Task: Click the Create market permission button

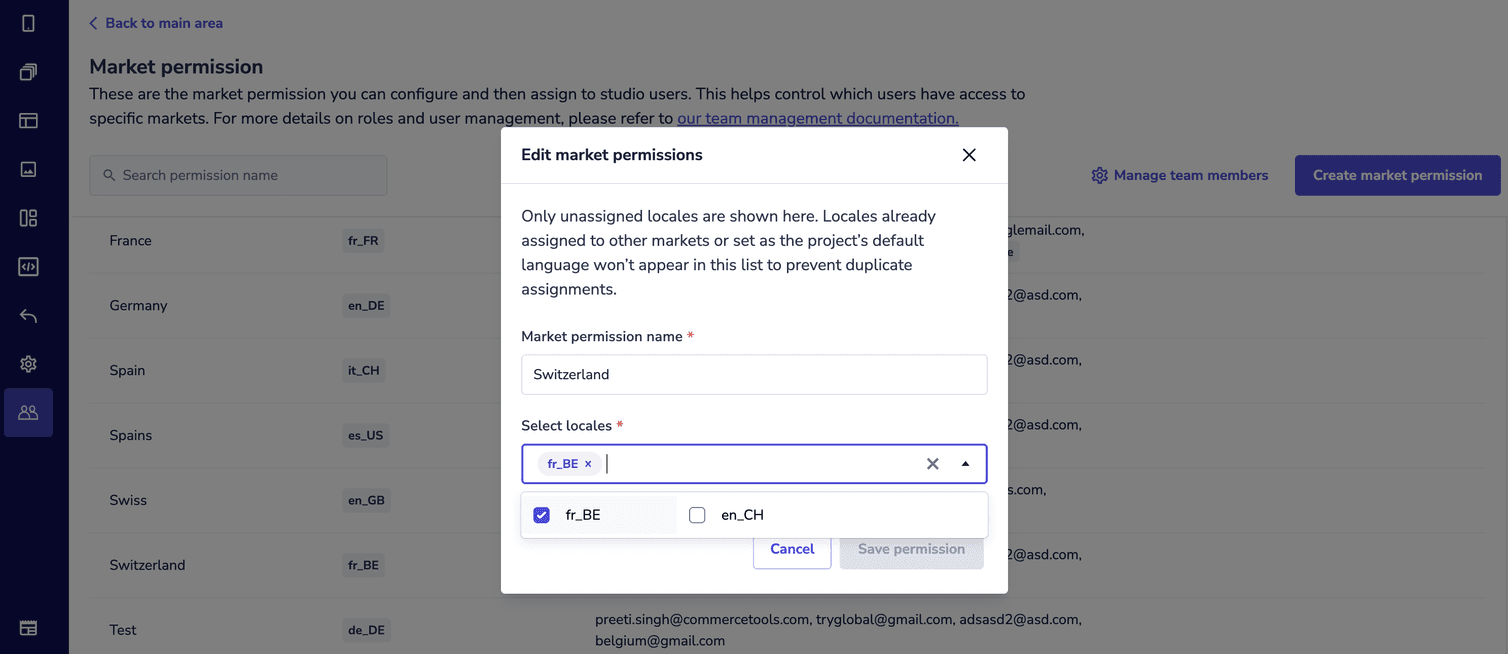Action: [1397, 175]
